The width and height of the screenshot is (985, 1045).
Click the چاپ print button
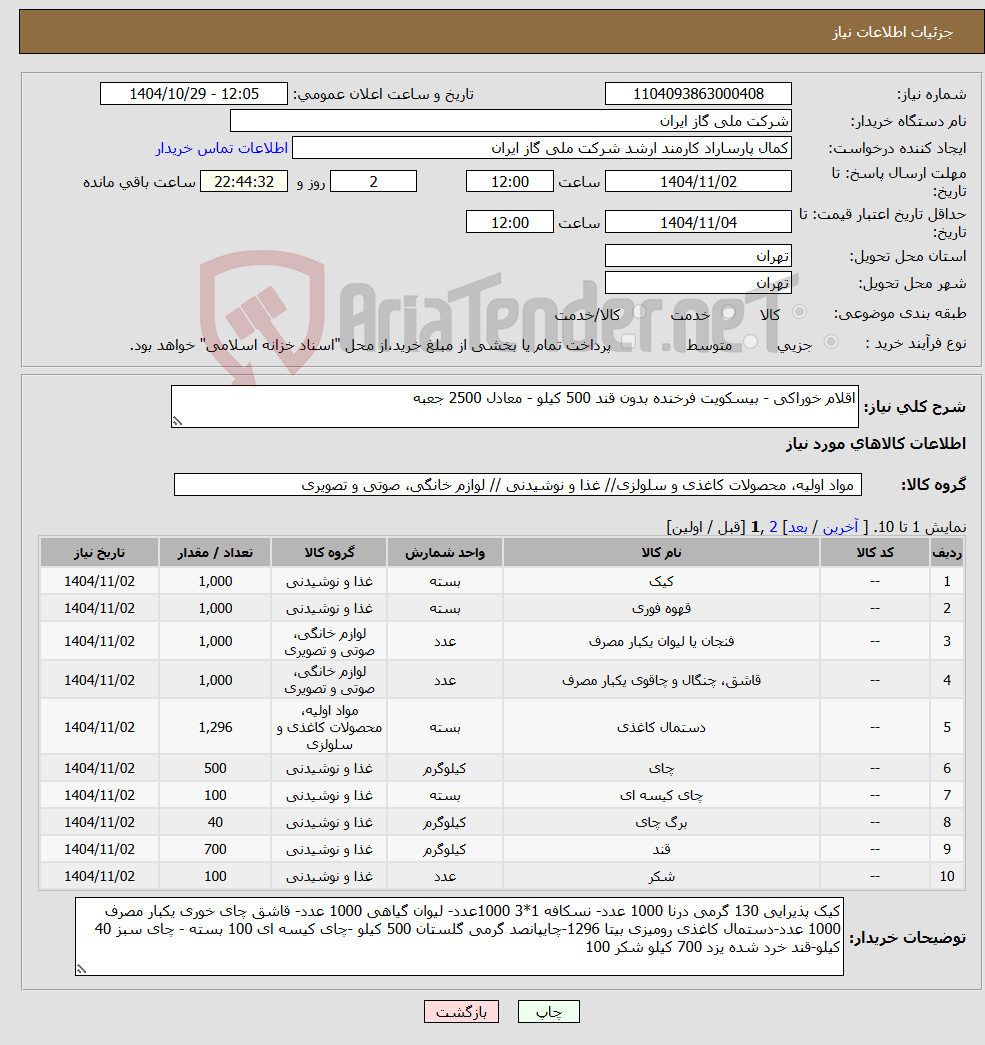click(548, 1012)
